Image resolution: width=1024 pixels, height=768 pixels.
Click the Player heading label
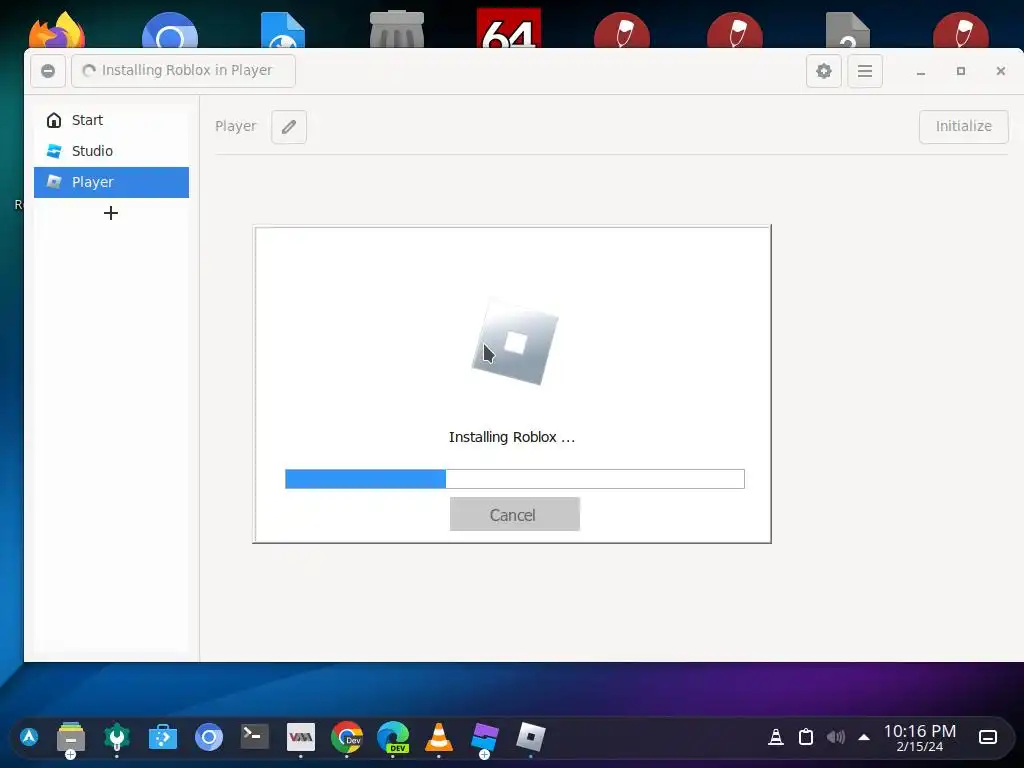pyautogui.click(x=236, y=127)
